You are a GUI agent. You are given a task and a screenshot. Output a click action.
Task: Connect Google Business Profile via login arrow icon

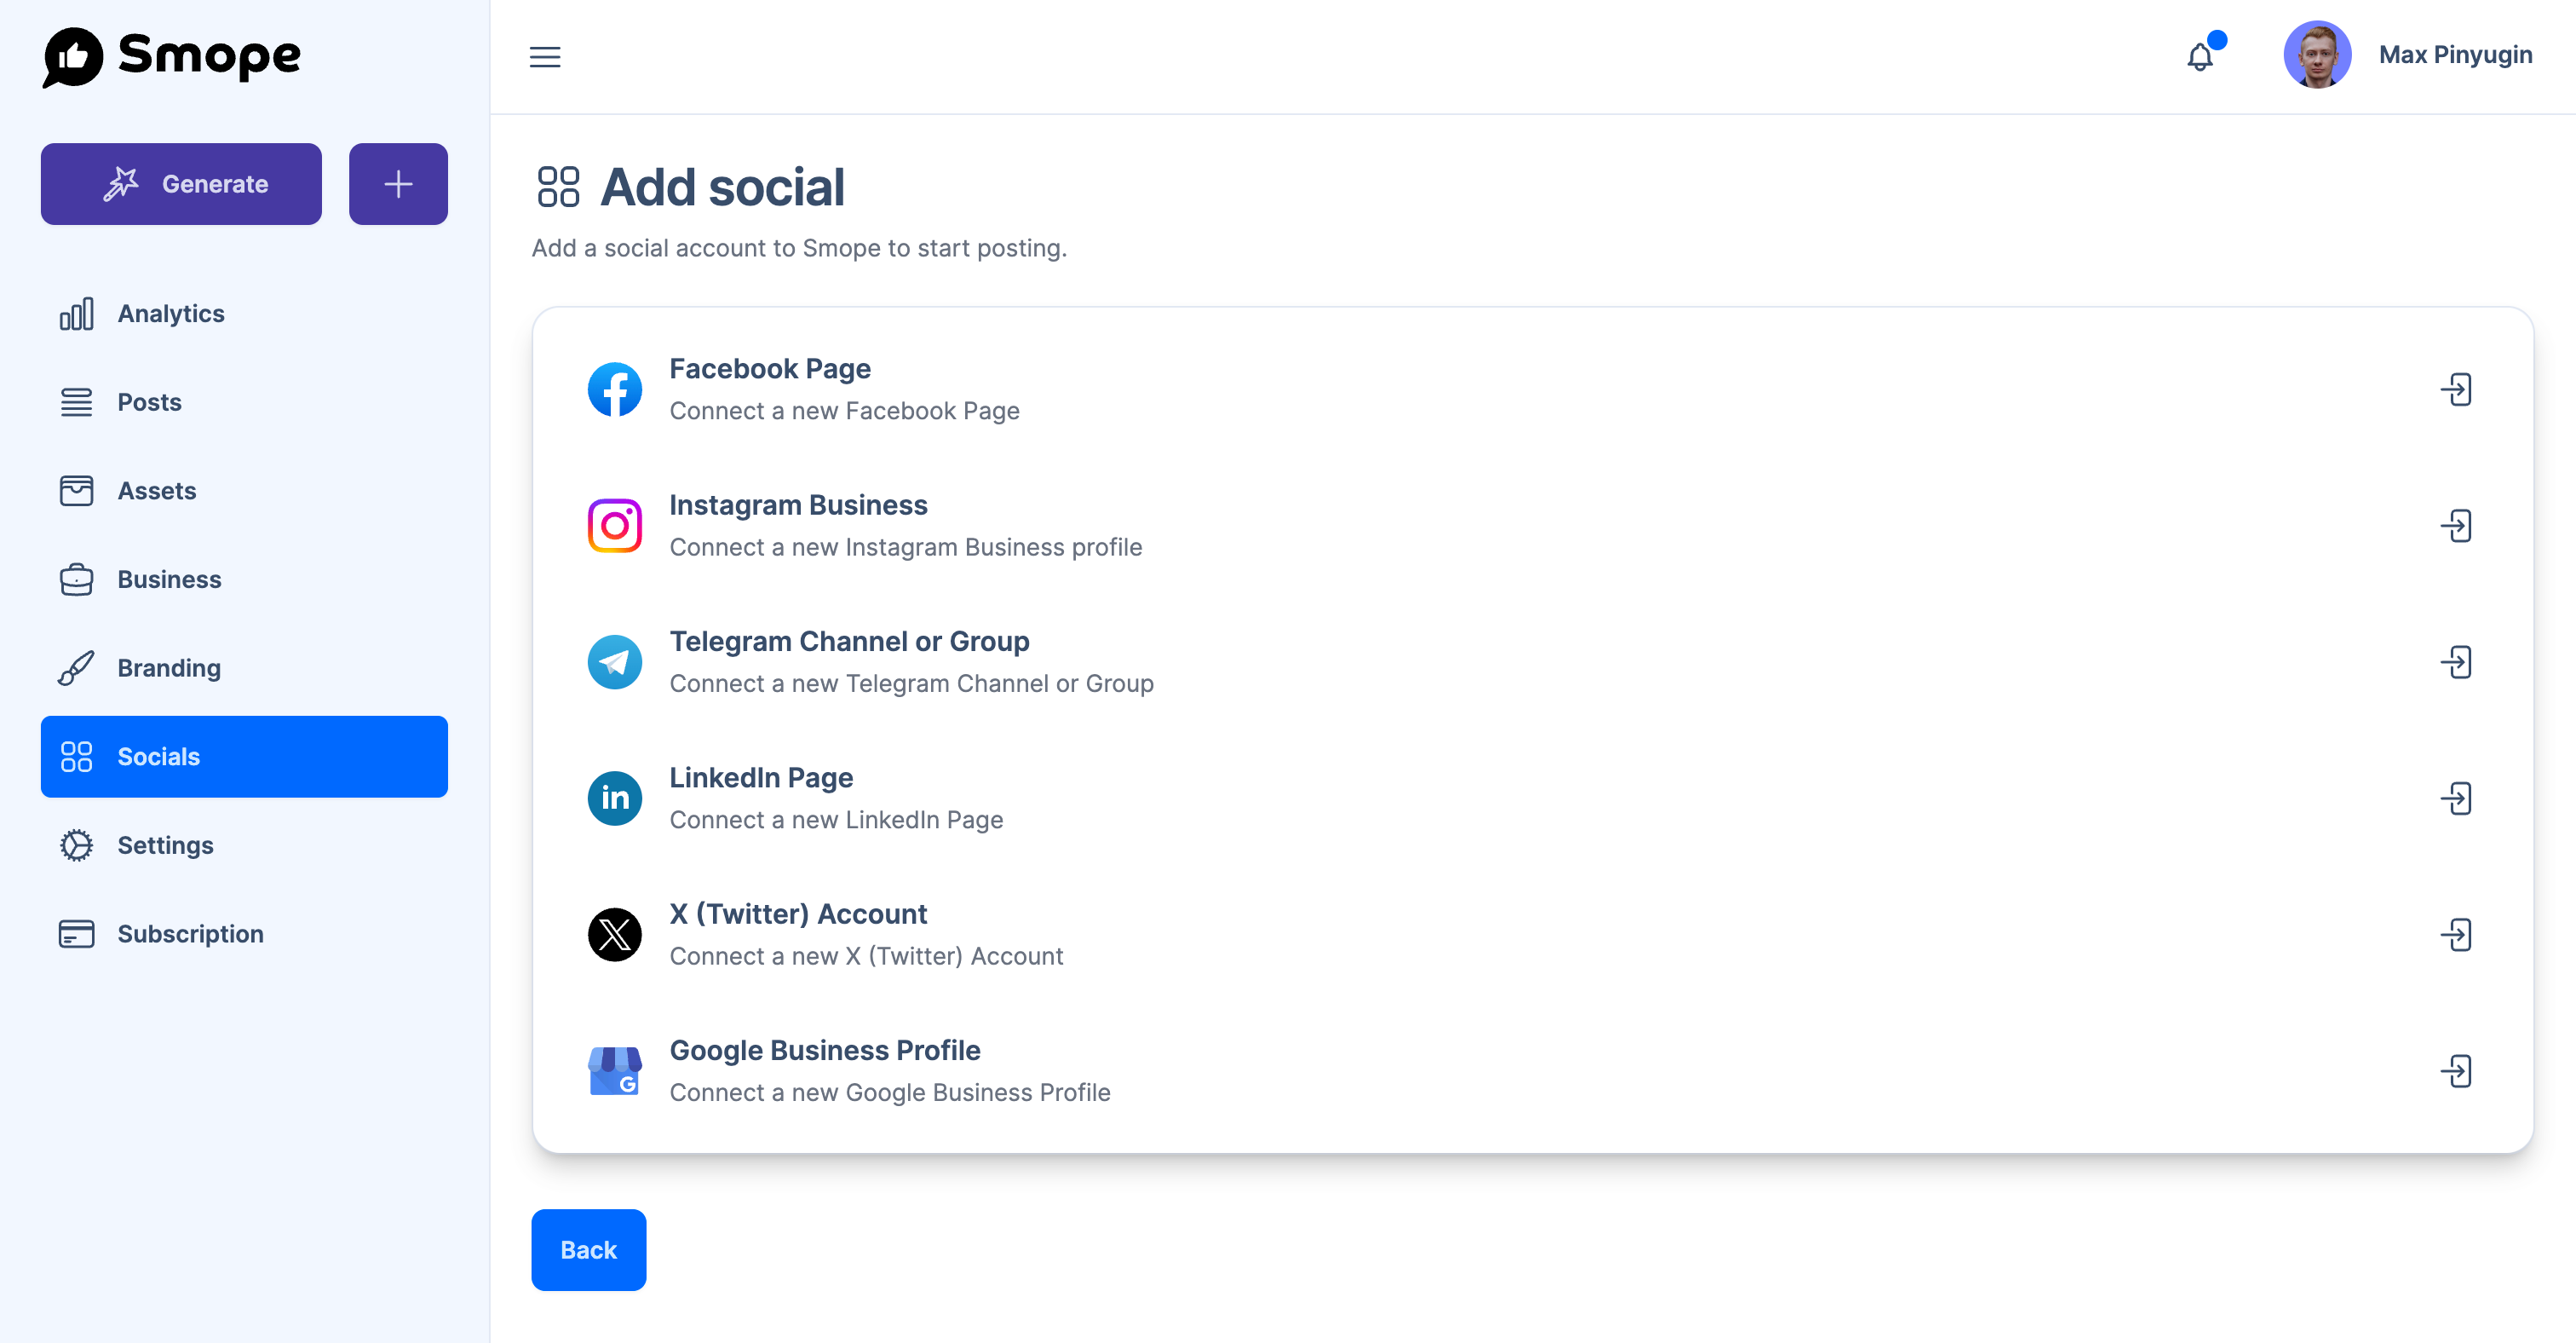(x=2456, y=1071)
